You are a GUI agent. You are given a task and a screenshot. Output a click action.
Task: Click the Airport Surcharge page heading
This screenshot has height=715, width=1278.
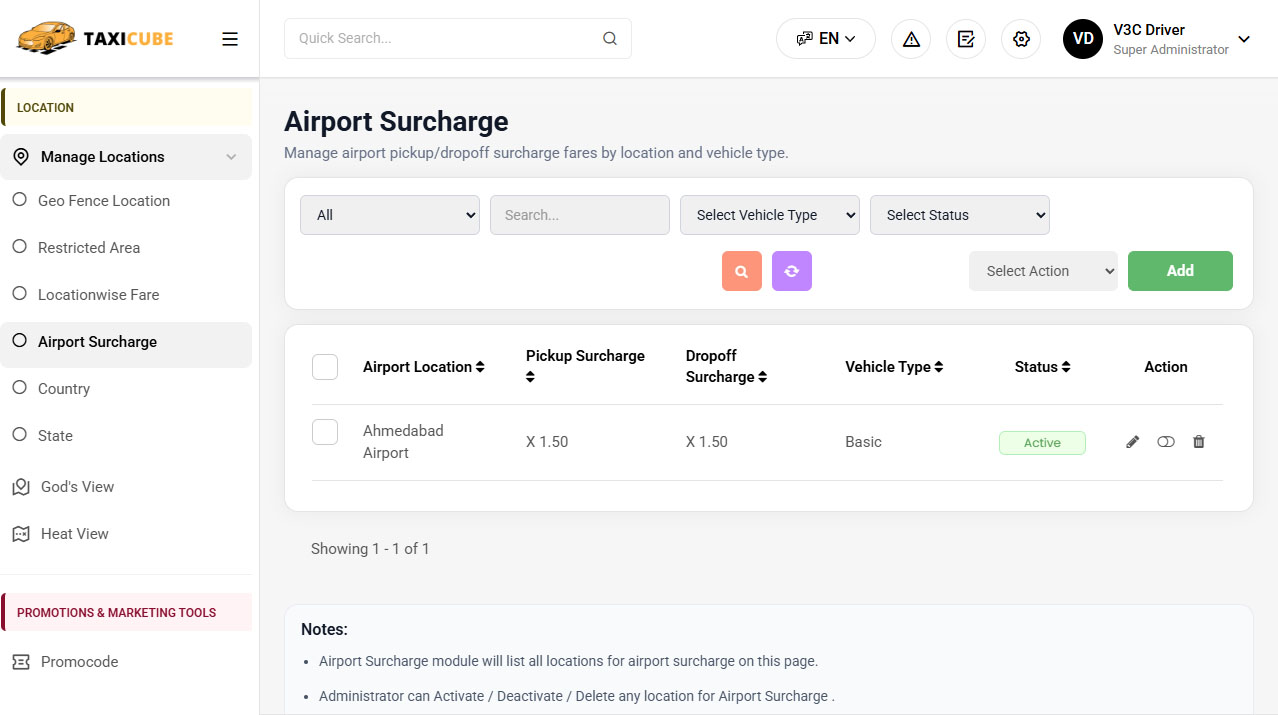coord(396,121)
